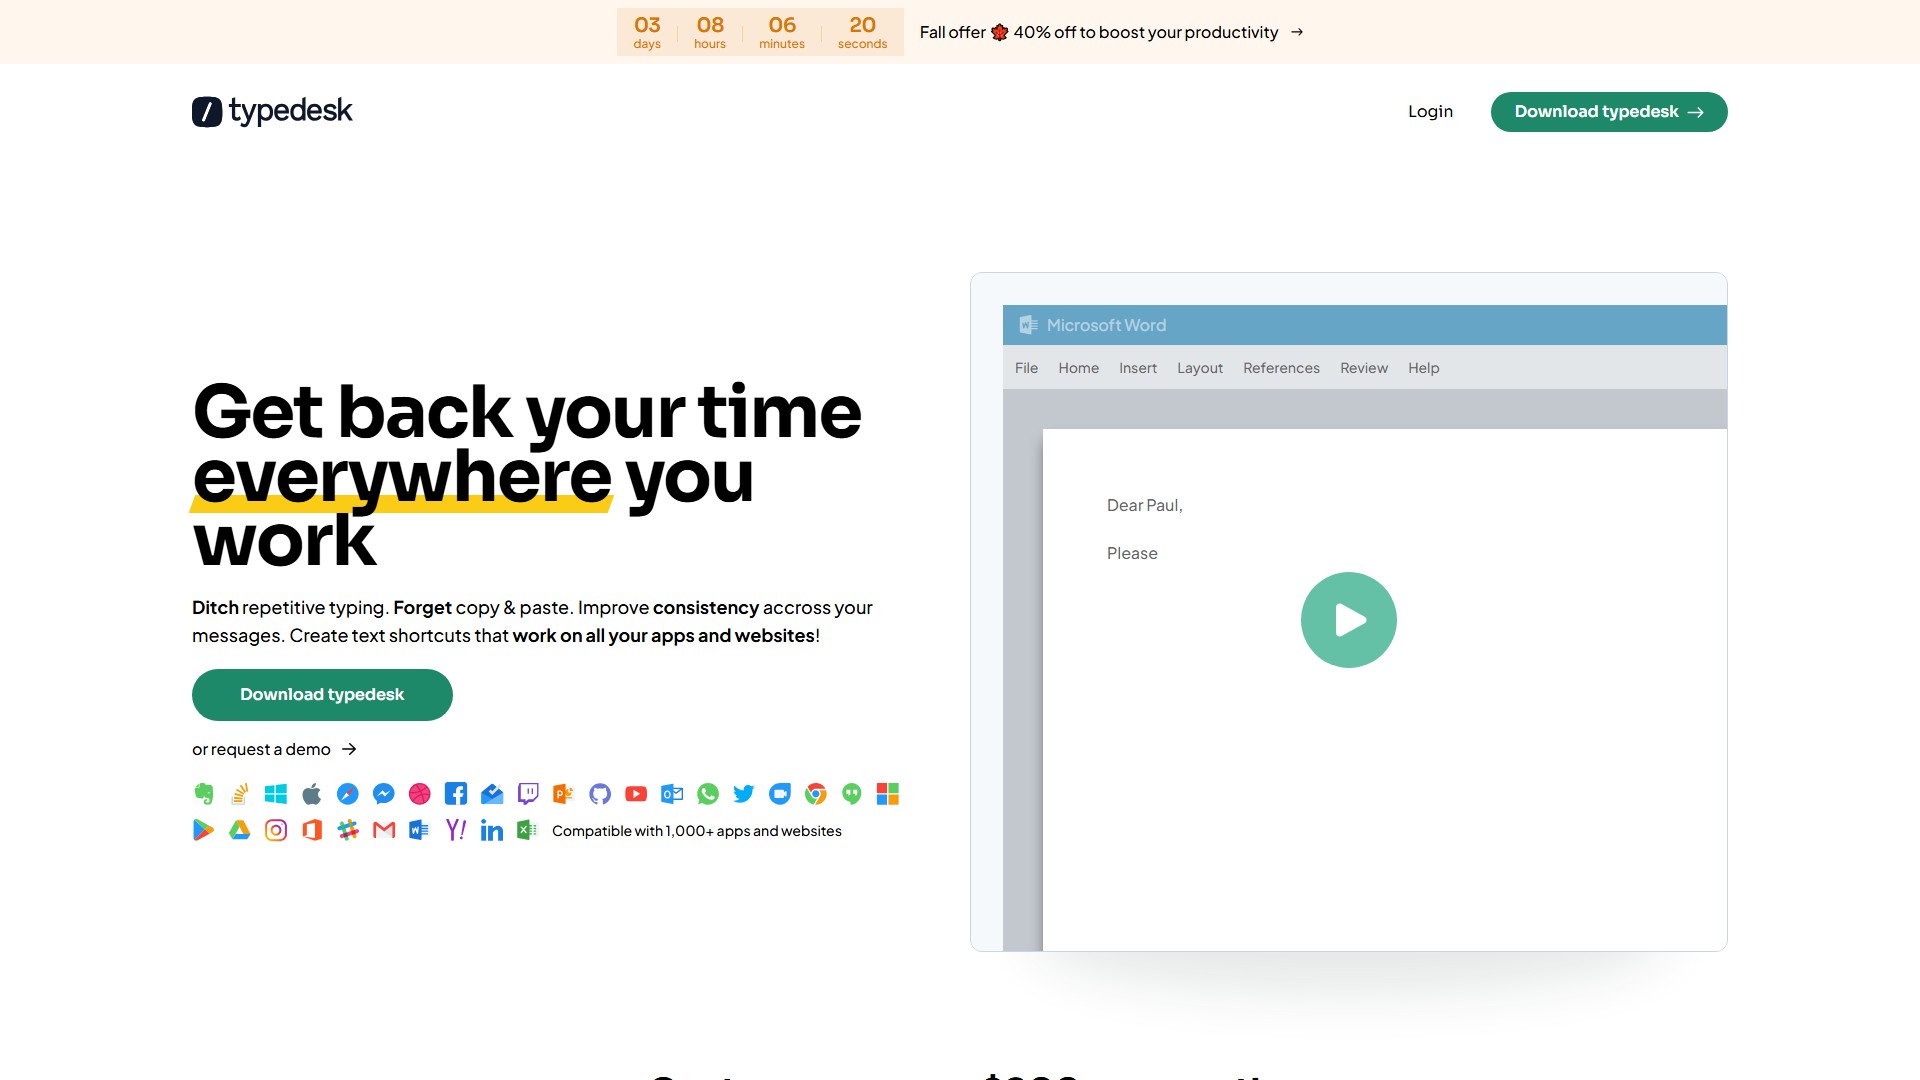Open the File menu in the Word mockup

click(1026, 367)
